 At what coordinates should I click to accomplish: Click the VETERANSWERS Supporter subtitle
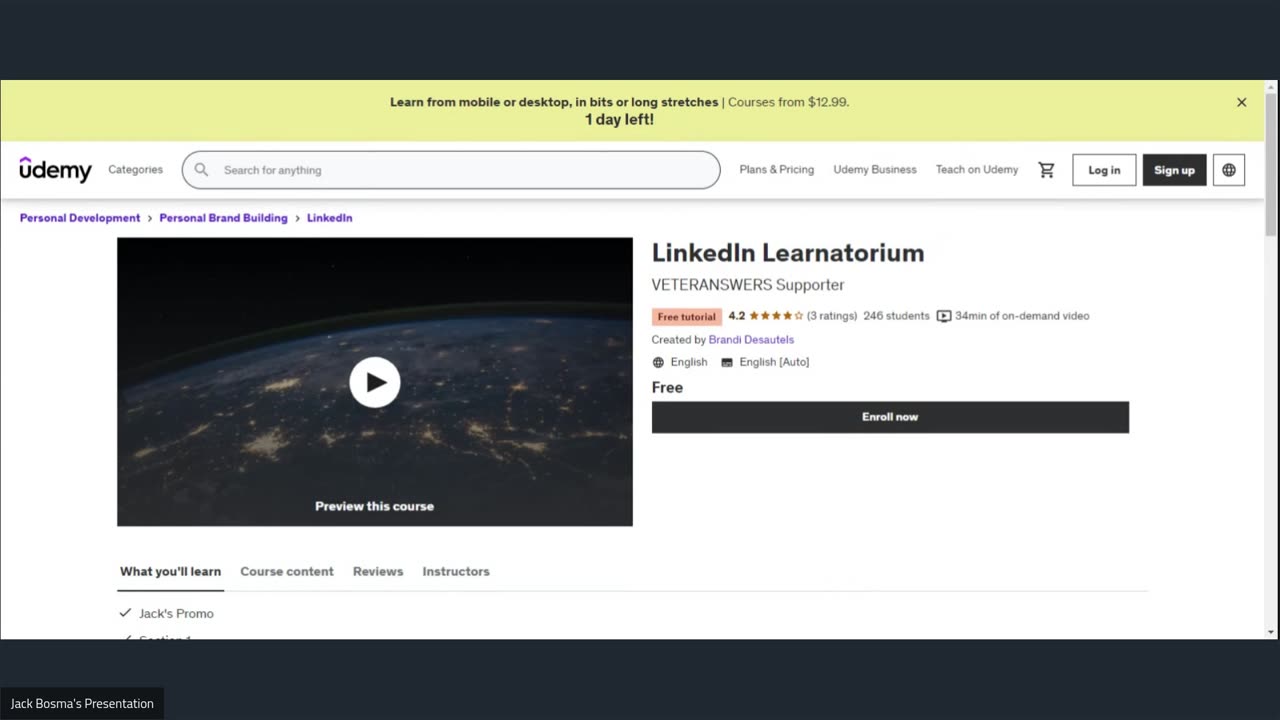coord(748,285)
